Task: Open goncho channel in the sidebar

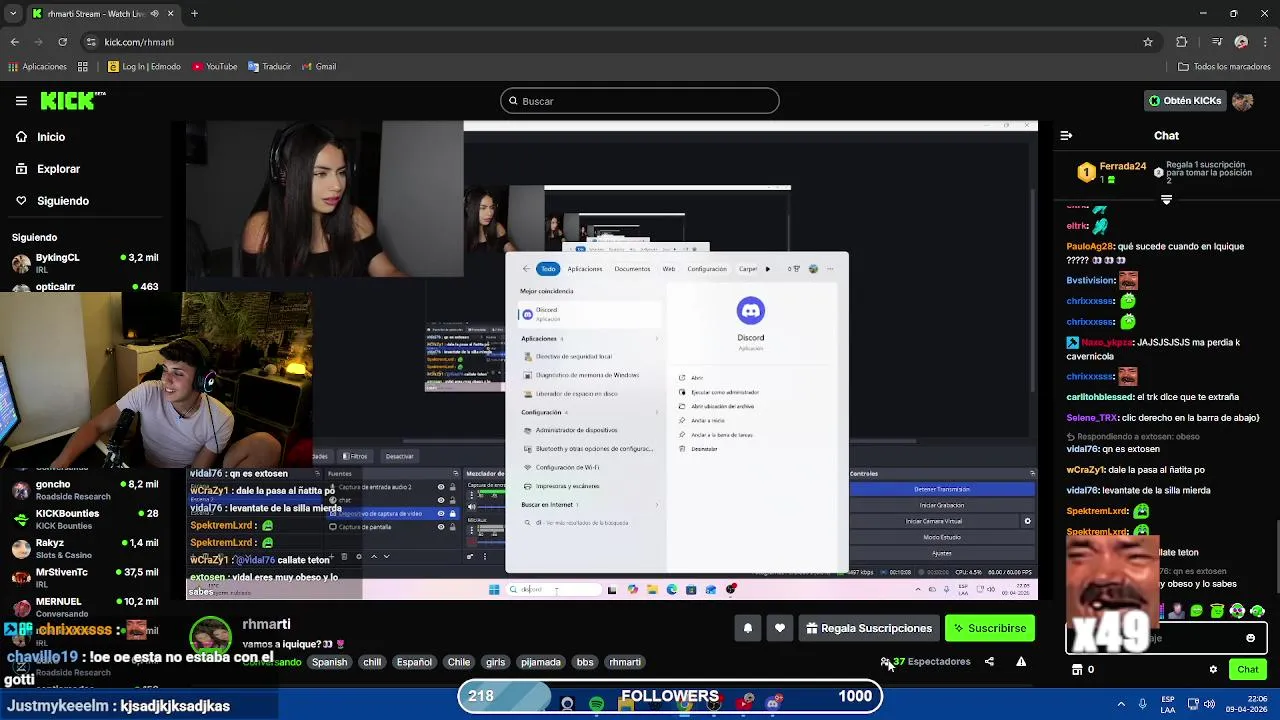Action: (x=85, y=490)
